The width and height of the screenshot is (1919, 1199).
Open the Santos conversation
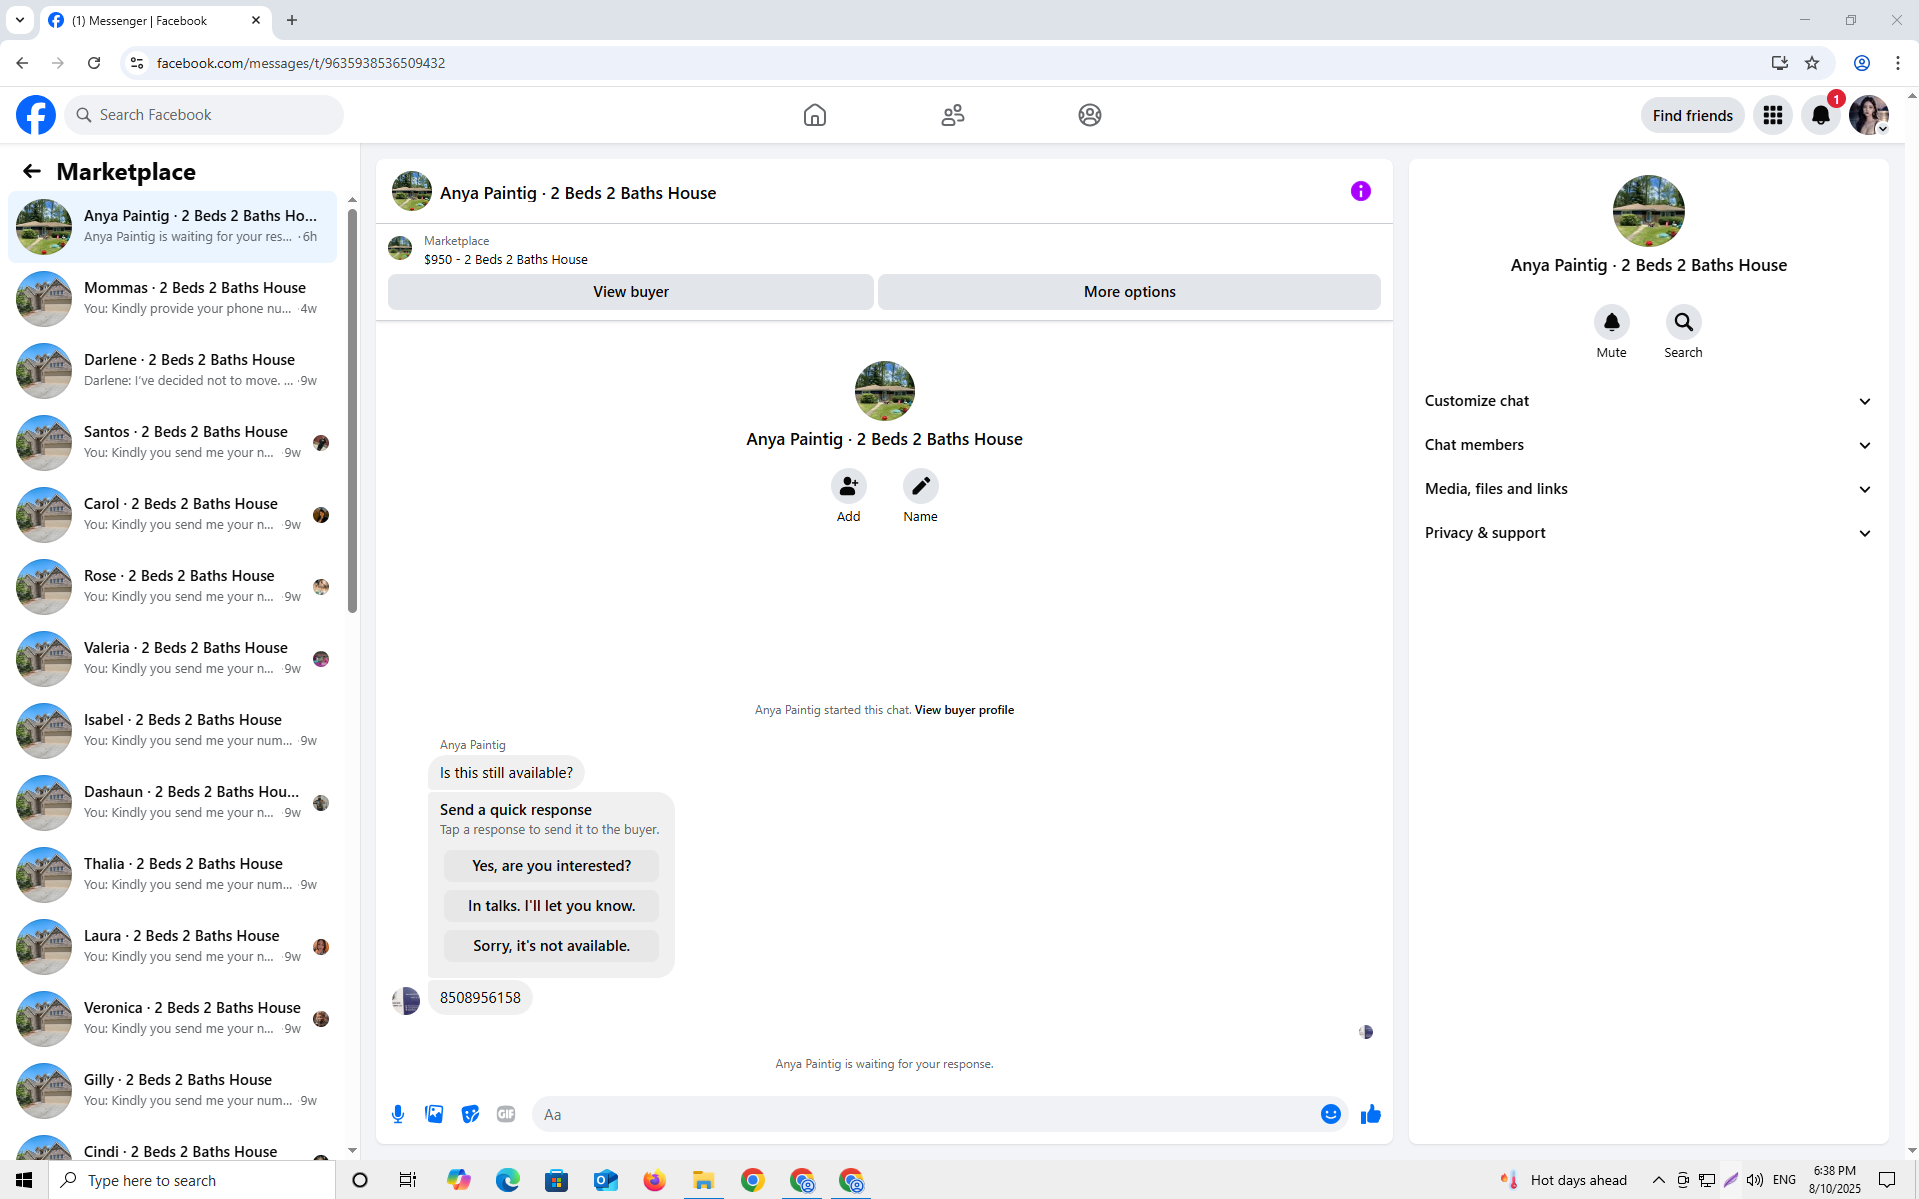point(172,443)
